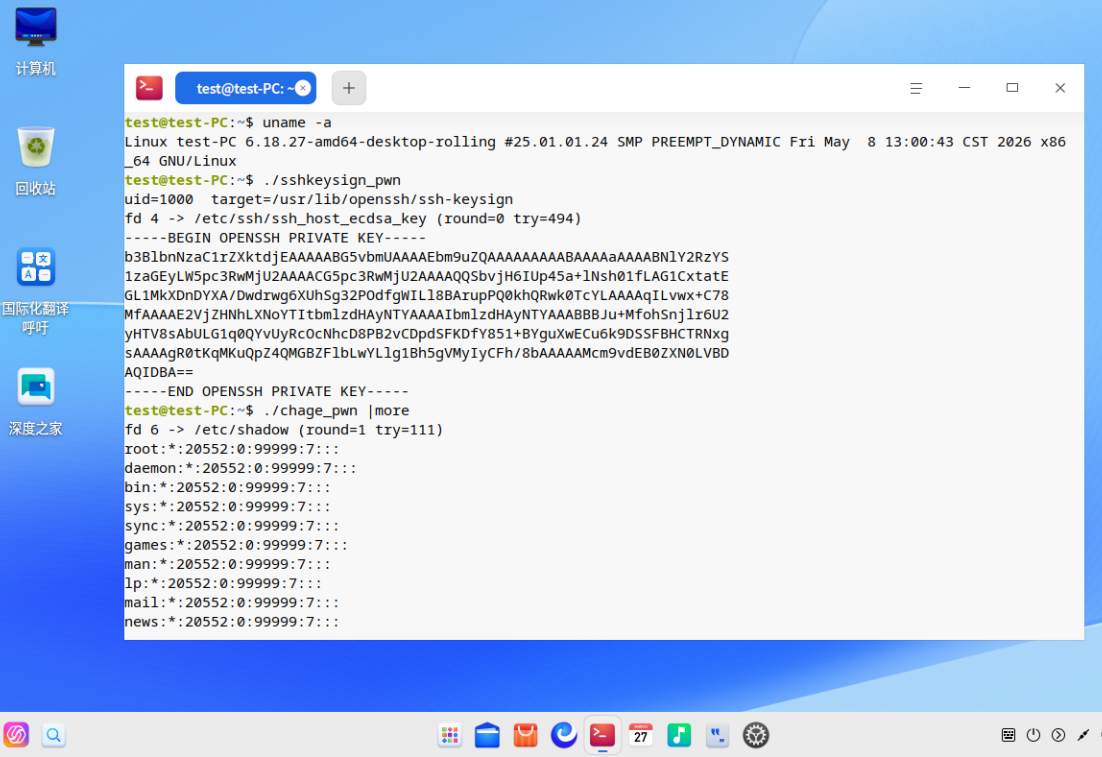Click the 'games:*:20552' shadow entry

tap(236, 545)
